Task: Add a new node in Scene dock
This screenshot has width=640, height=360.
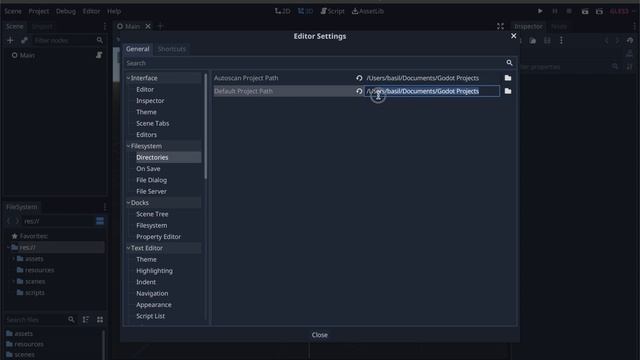Action: [x=10, y=40]
